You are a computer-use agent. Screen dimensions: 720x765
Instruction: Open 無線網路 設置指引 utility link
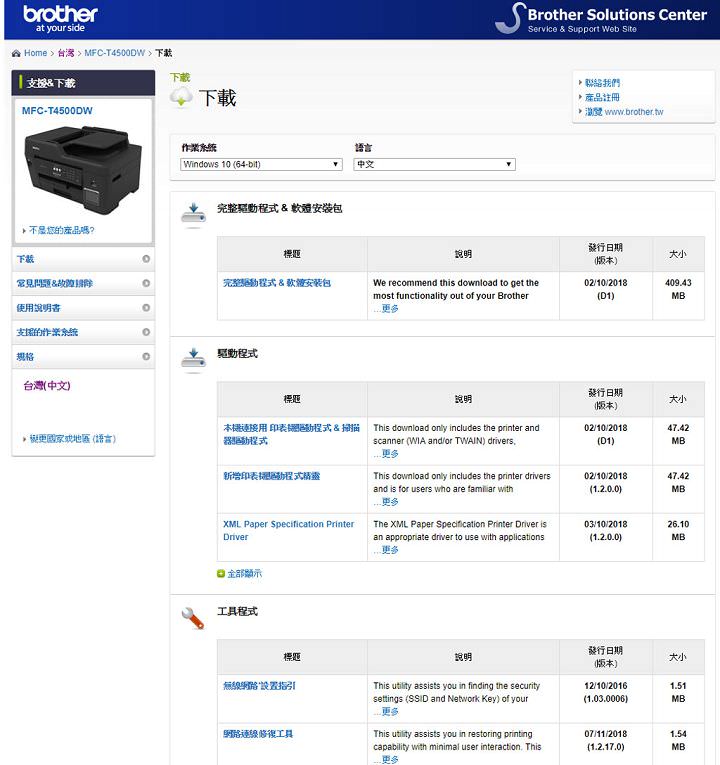click(x=259, y=686)
